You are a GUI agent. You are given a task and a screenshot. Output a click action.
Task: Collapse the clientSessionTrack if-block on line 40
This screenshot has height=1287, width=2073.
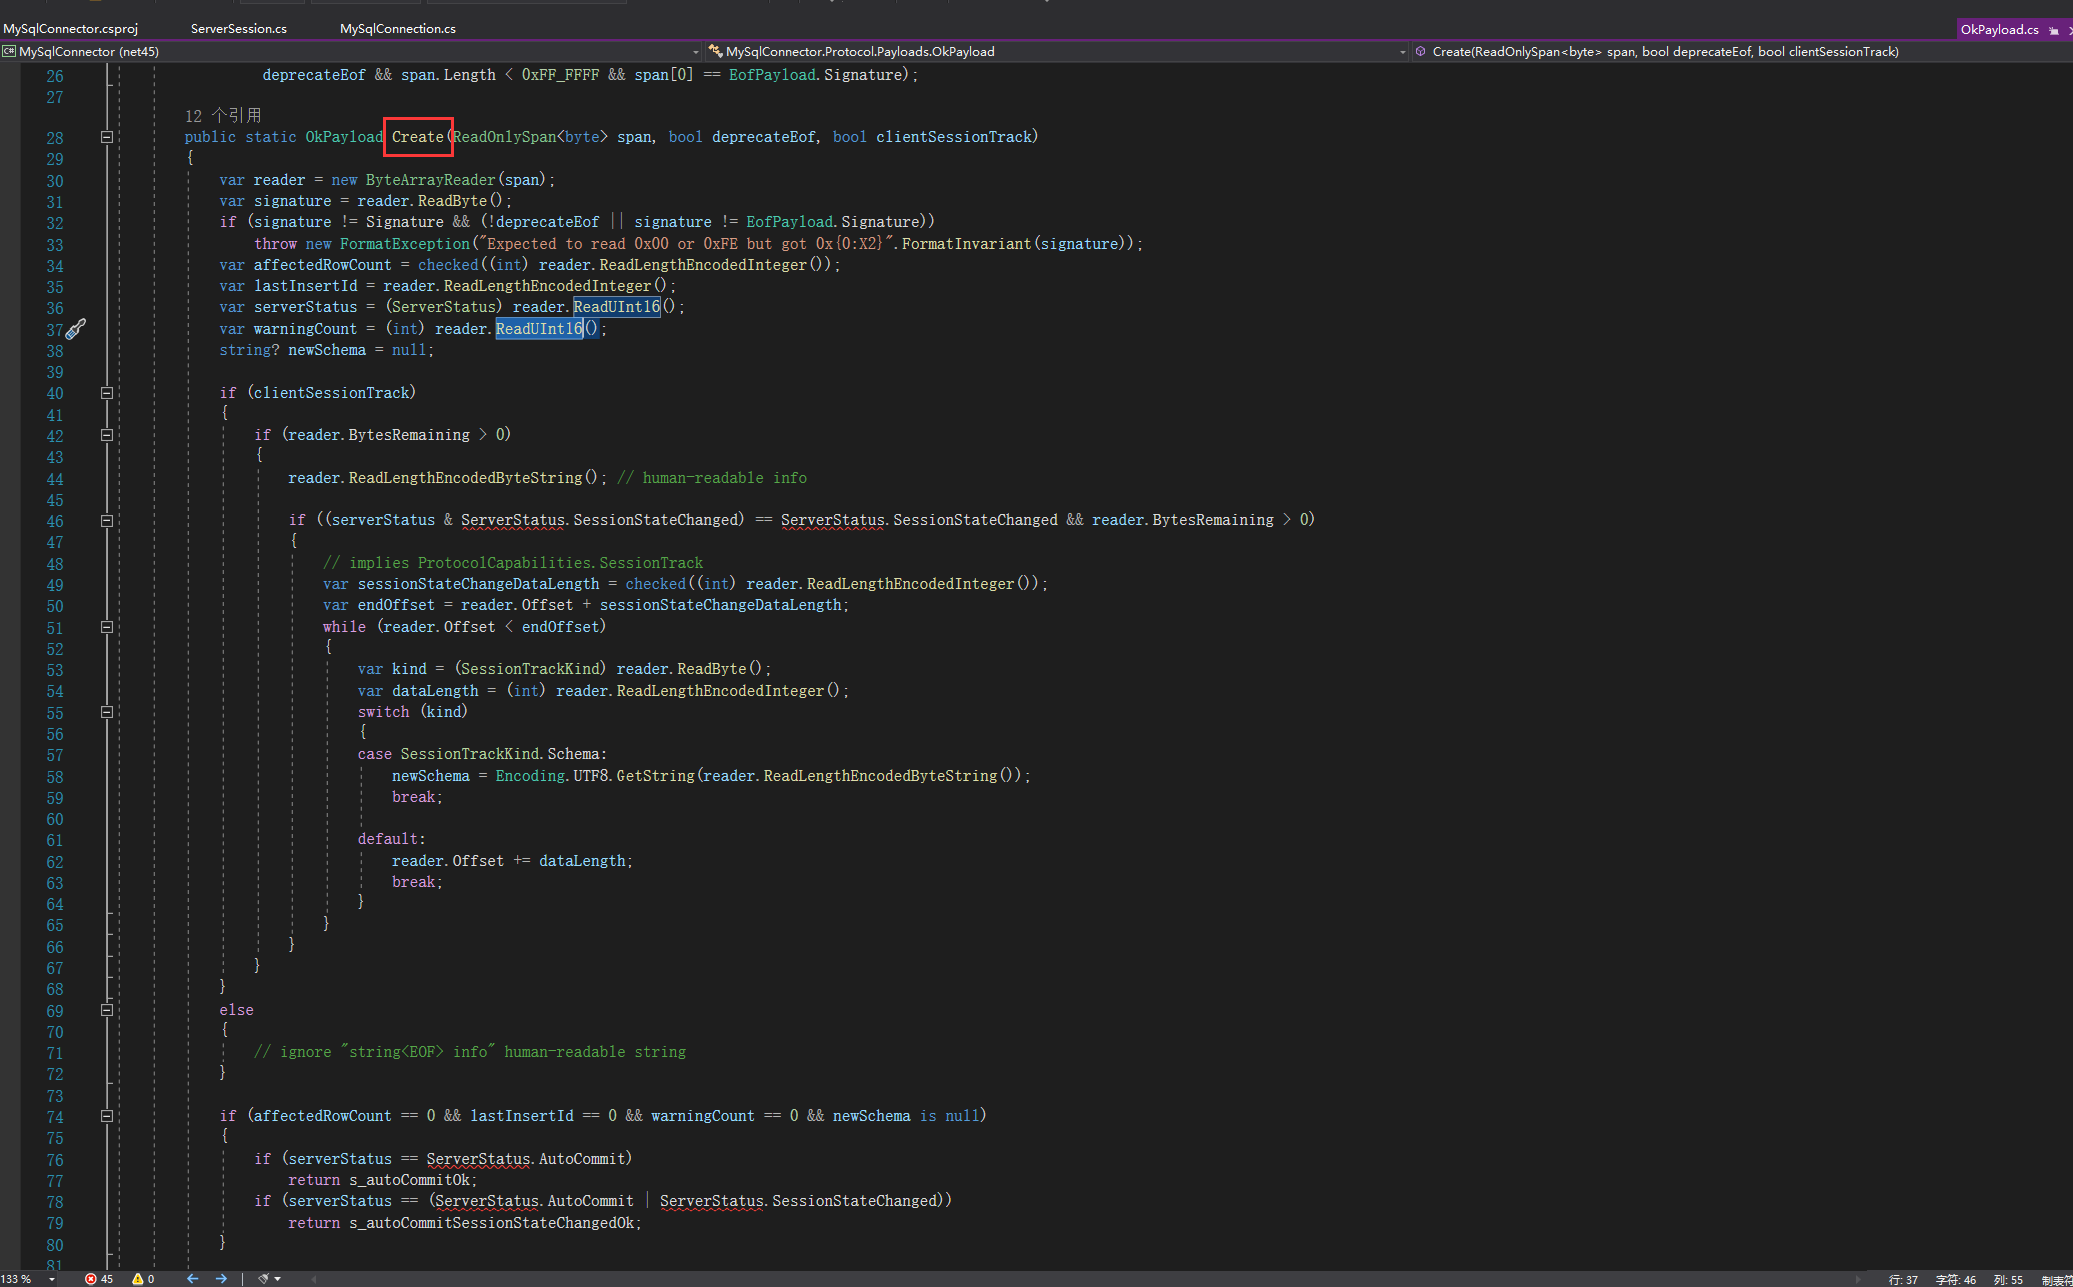point(106,393)
